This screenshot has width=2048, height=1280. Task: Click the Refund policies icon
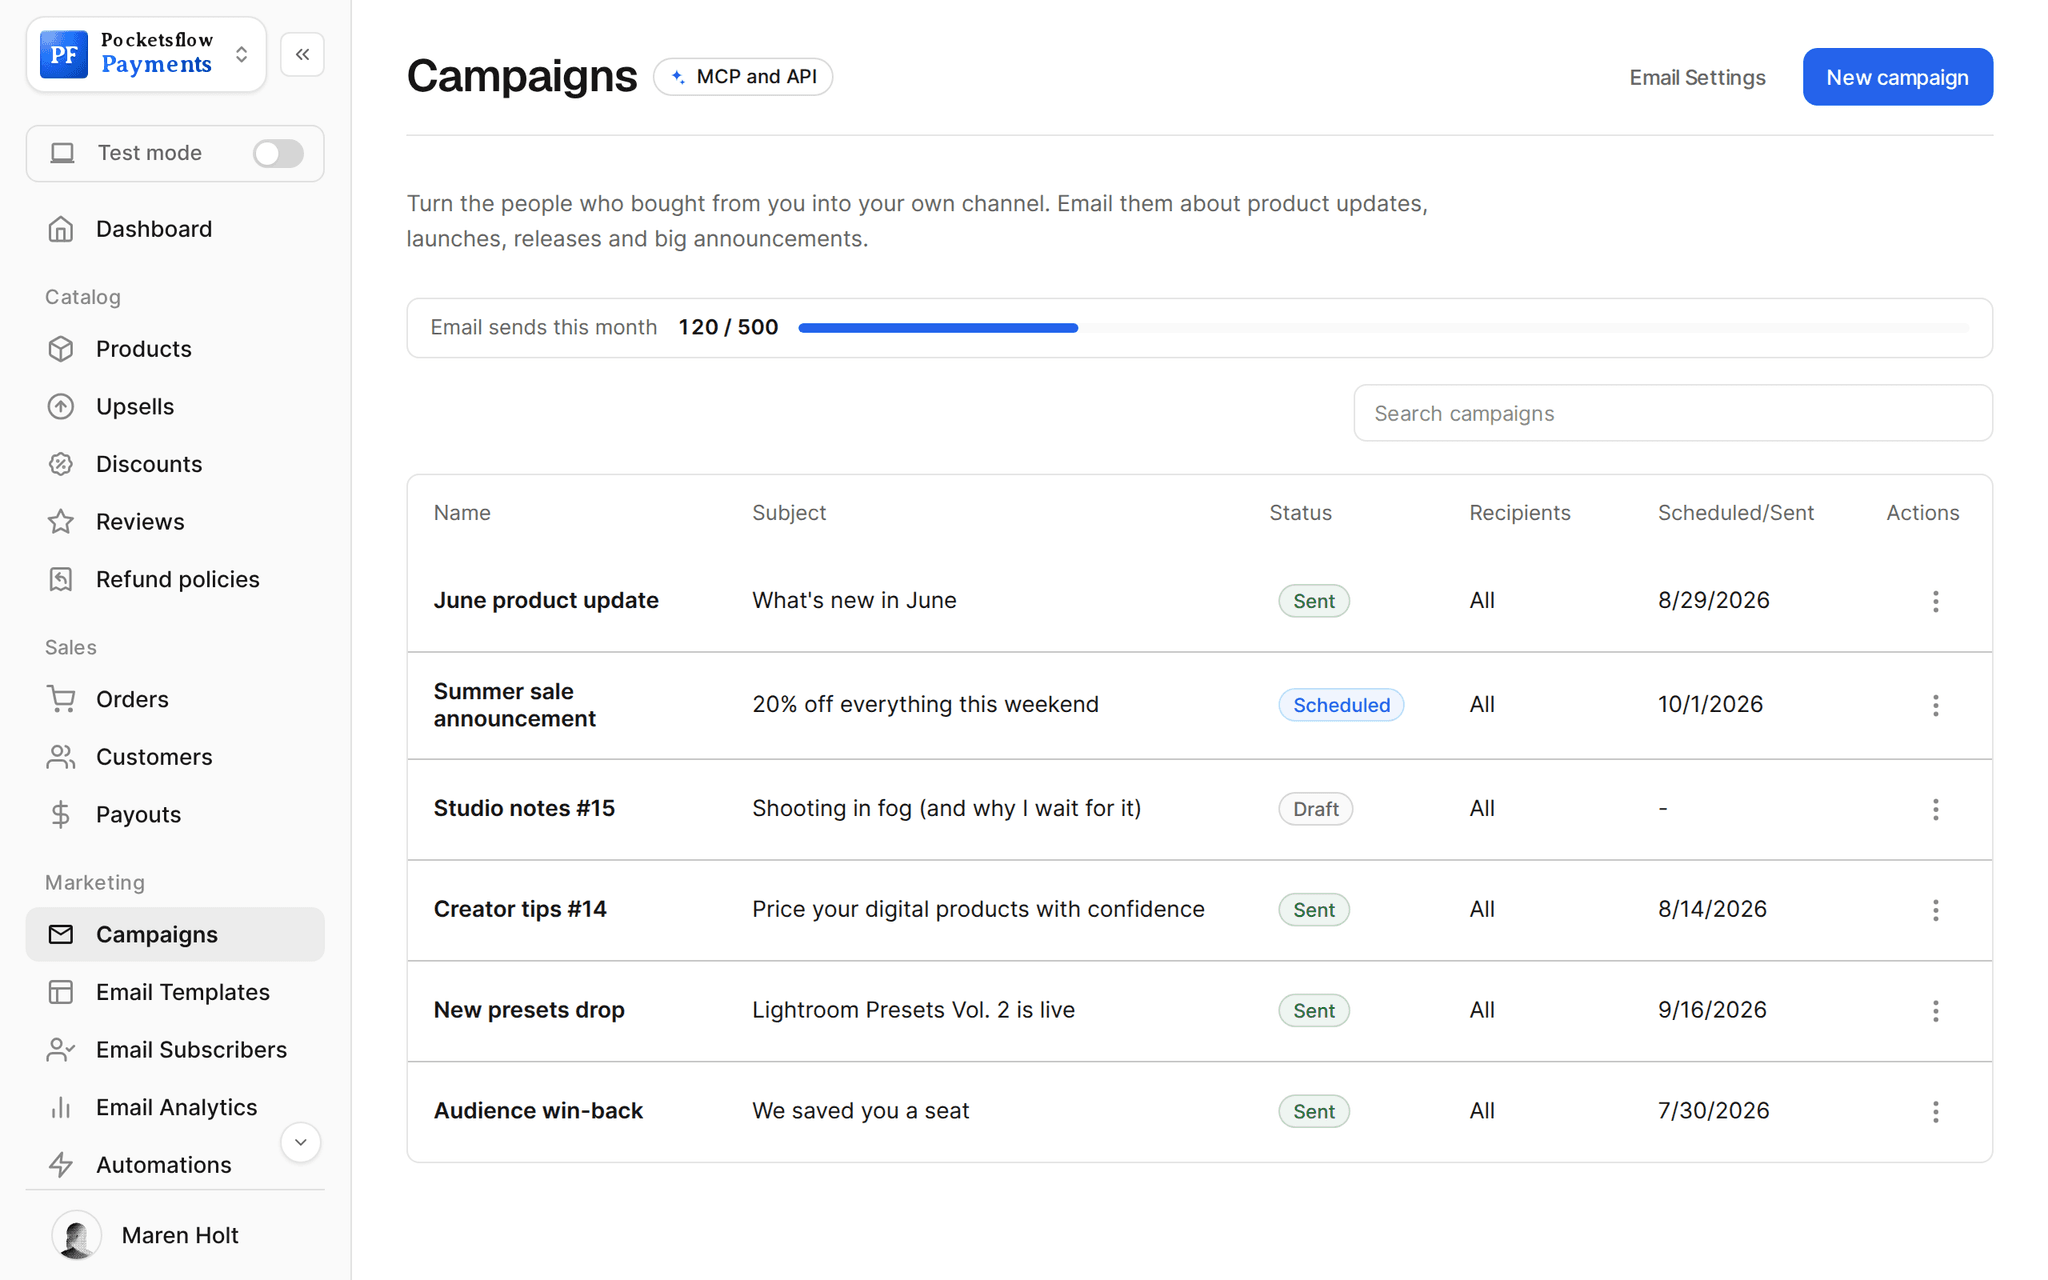click(x=61, y=579)
